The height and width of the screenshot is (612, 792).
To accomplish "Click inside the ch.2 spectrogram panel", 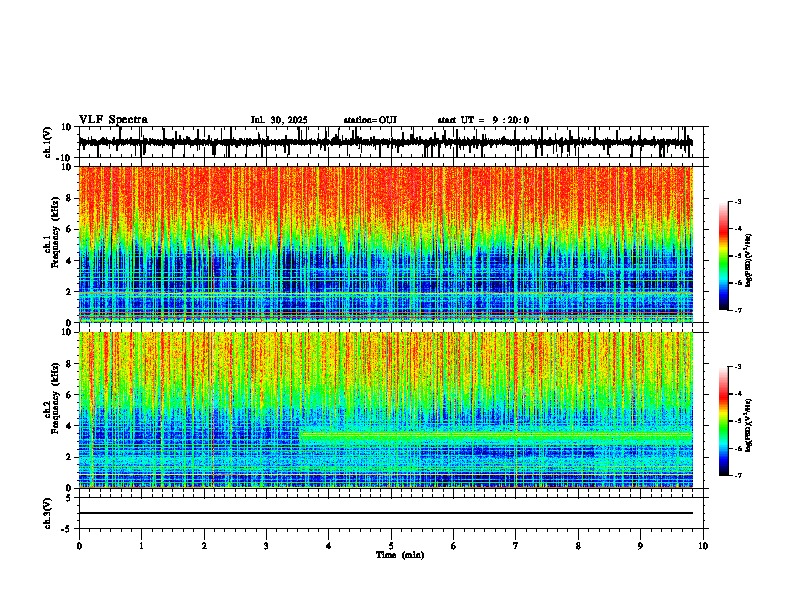I will 386,410.
